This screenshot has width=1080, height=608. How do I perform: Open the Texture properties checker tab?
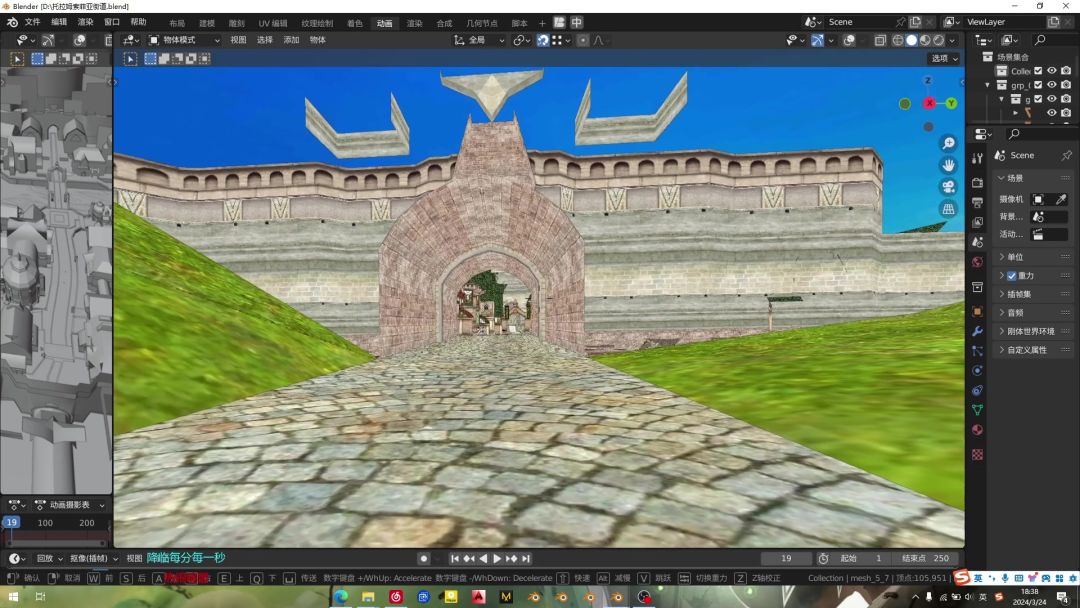coord(977,454)
